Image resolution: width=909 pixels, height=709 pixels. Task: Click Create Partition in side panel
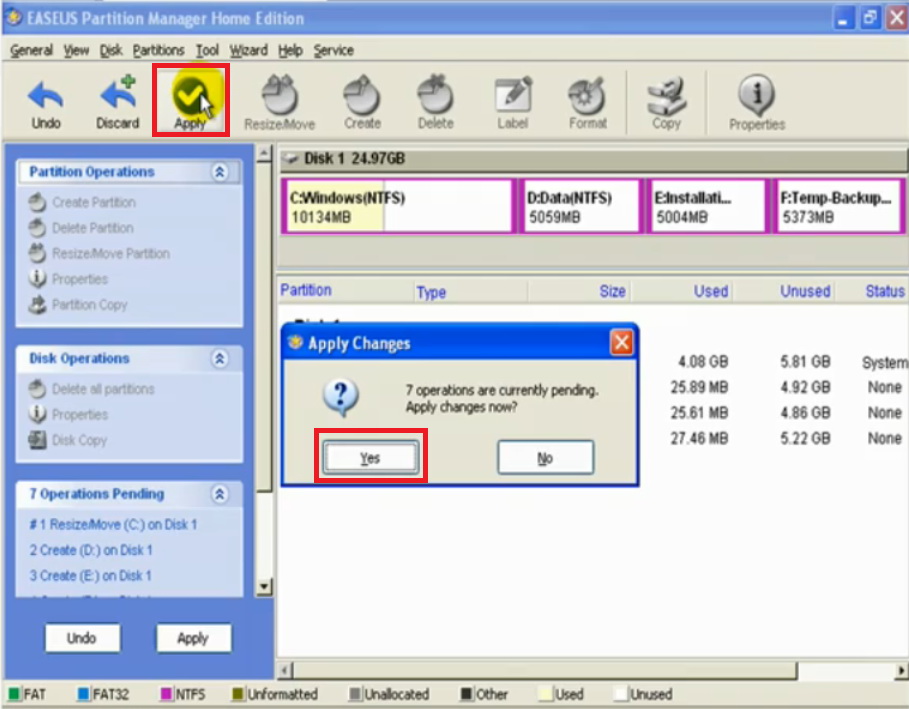(x=82, y=202)
